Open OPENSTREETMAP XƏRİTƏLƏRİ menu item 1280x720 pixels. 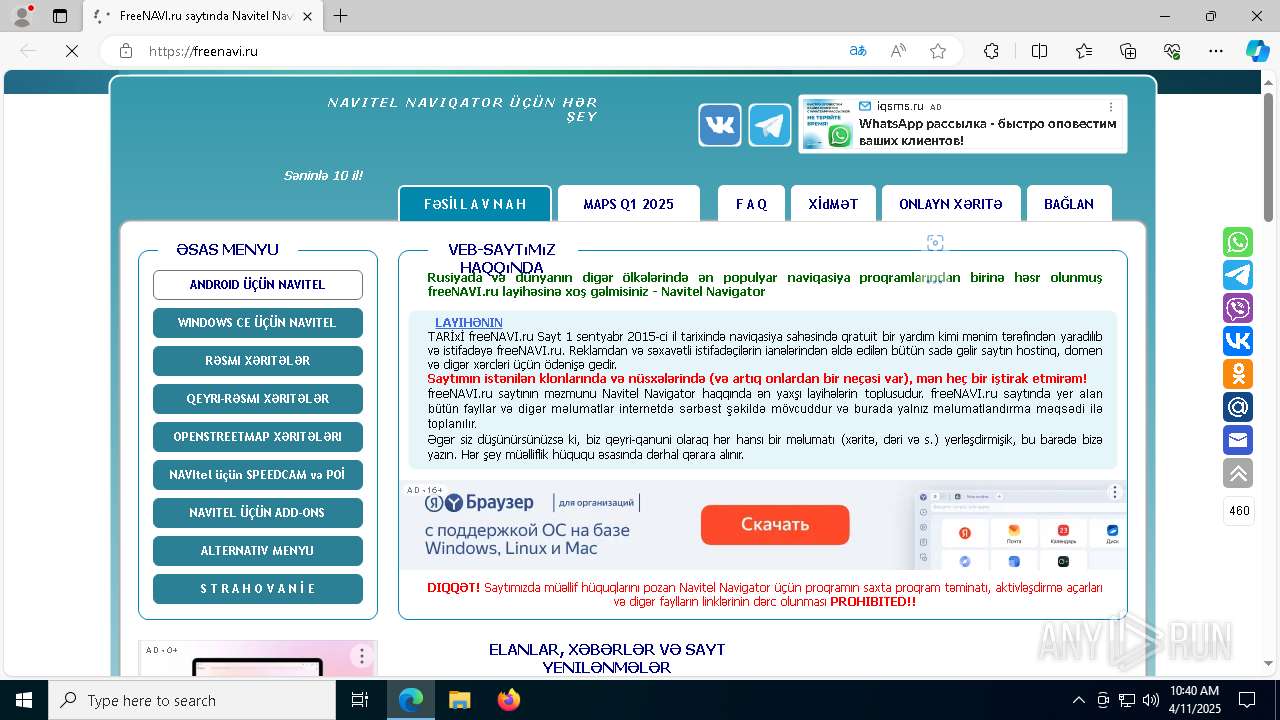[258, 437]
